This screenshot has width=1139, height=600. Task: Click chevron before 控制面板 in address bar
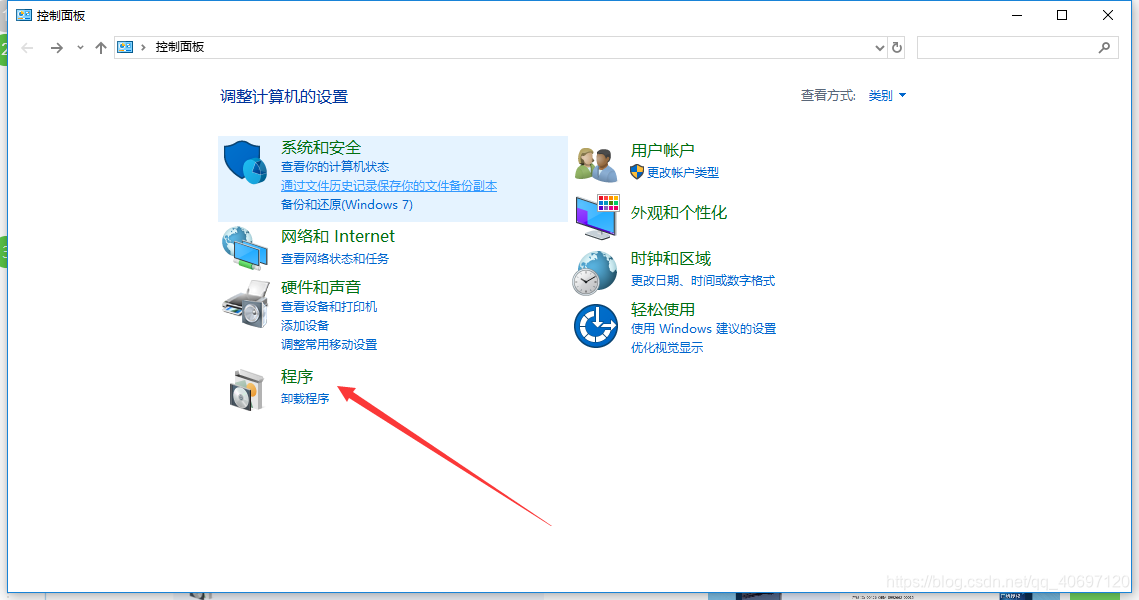[143, 47]
